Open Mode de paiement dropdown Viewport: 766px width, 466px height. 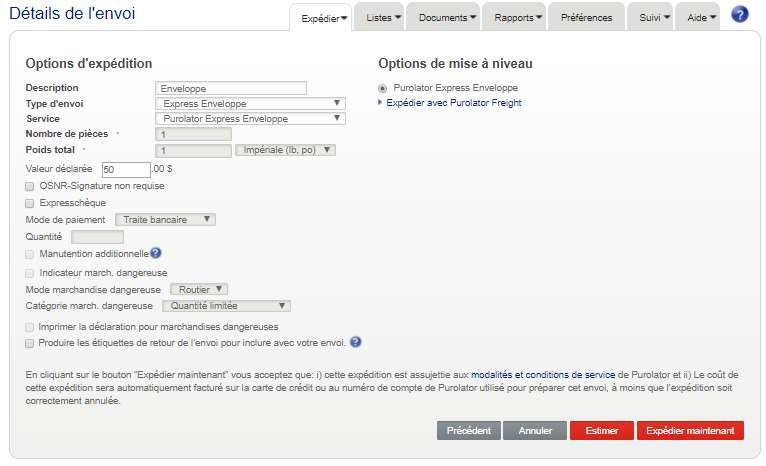pyautogui.click(x=165, y=219)
